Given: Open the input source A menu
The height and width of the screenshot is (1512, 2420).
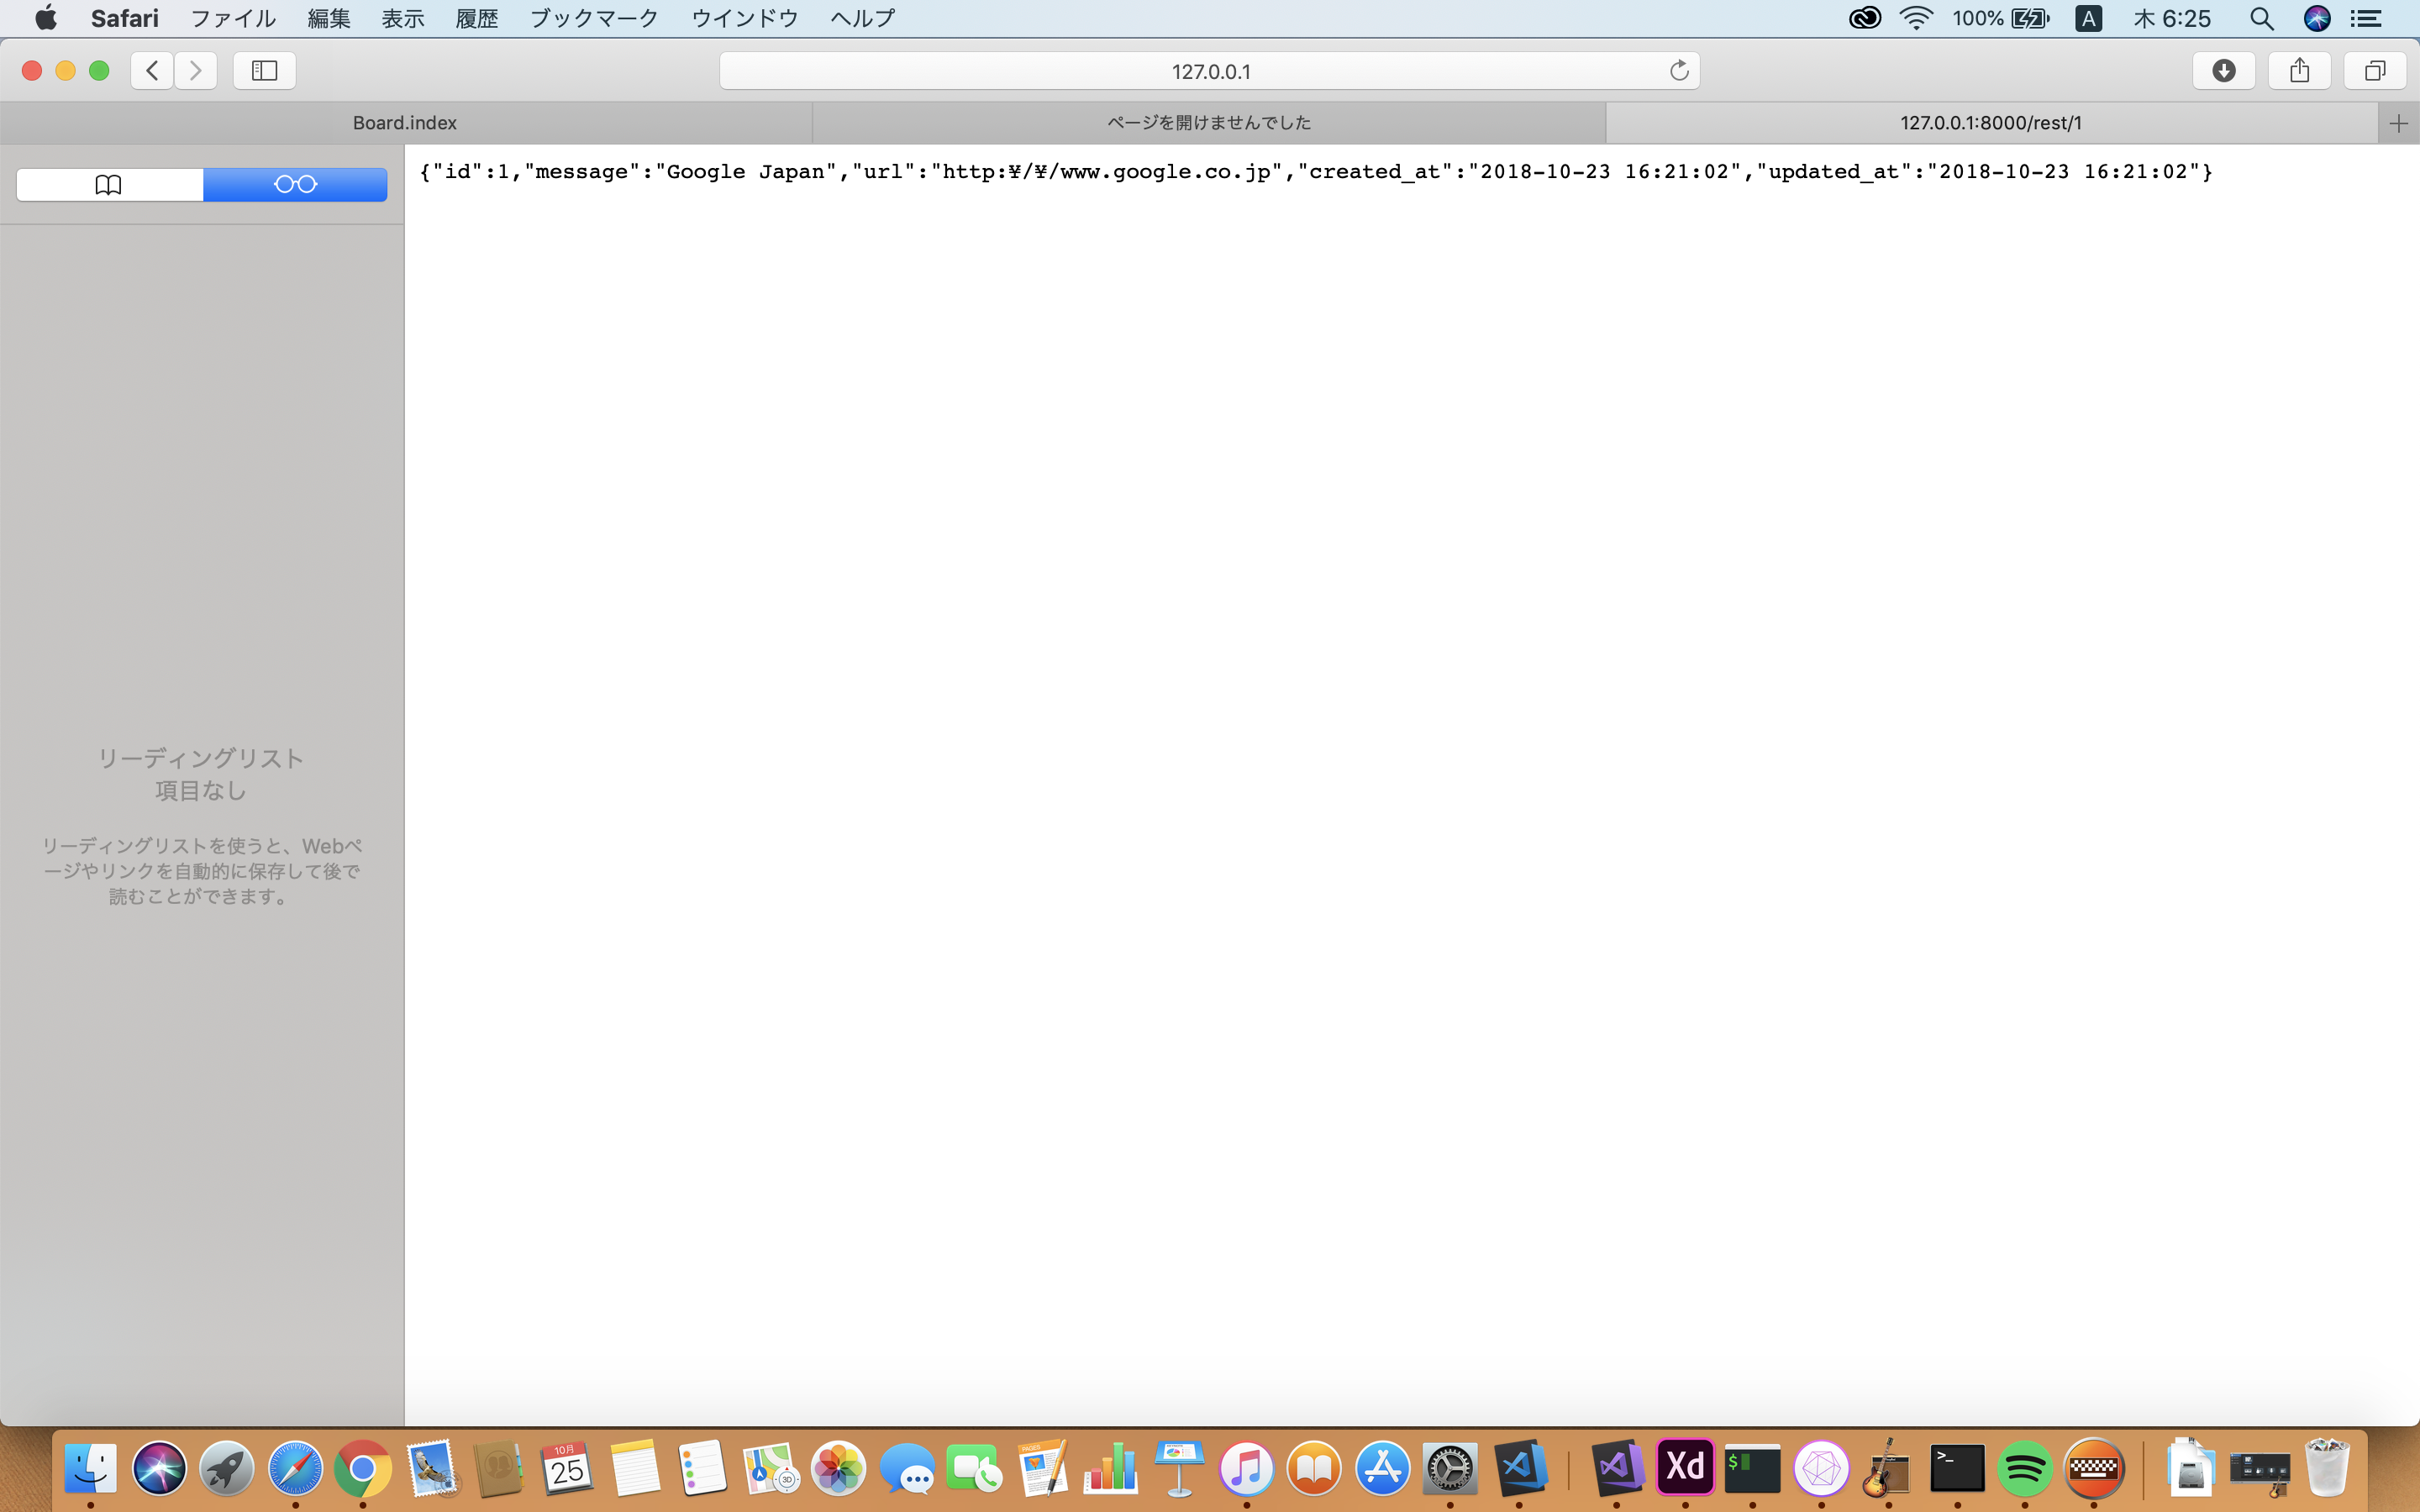Looking at the screenshot, I should click(x=2088, y=18).
